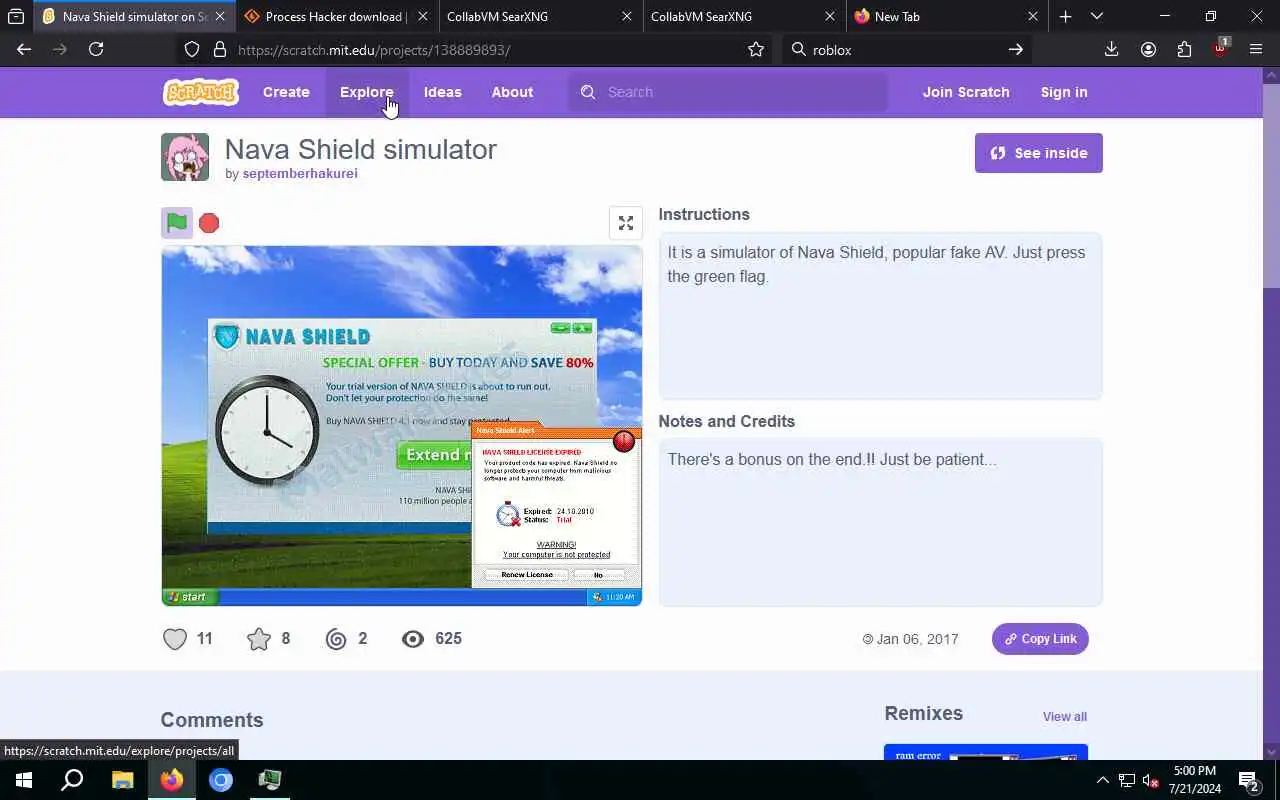1280x800 pixels.
Task: Open the Ideas page
Action: pos(443,92)
